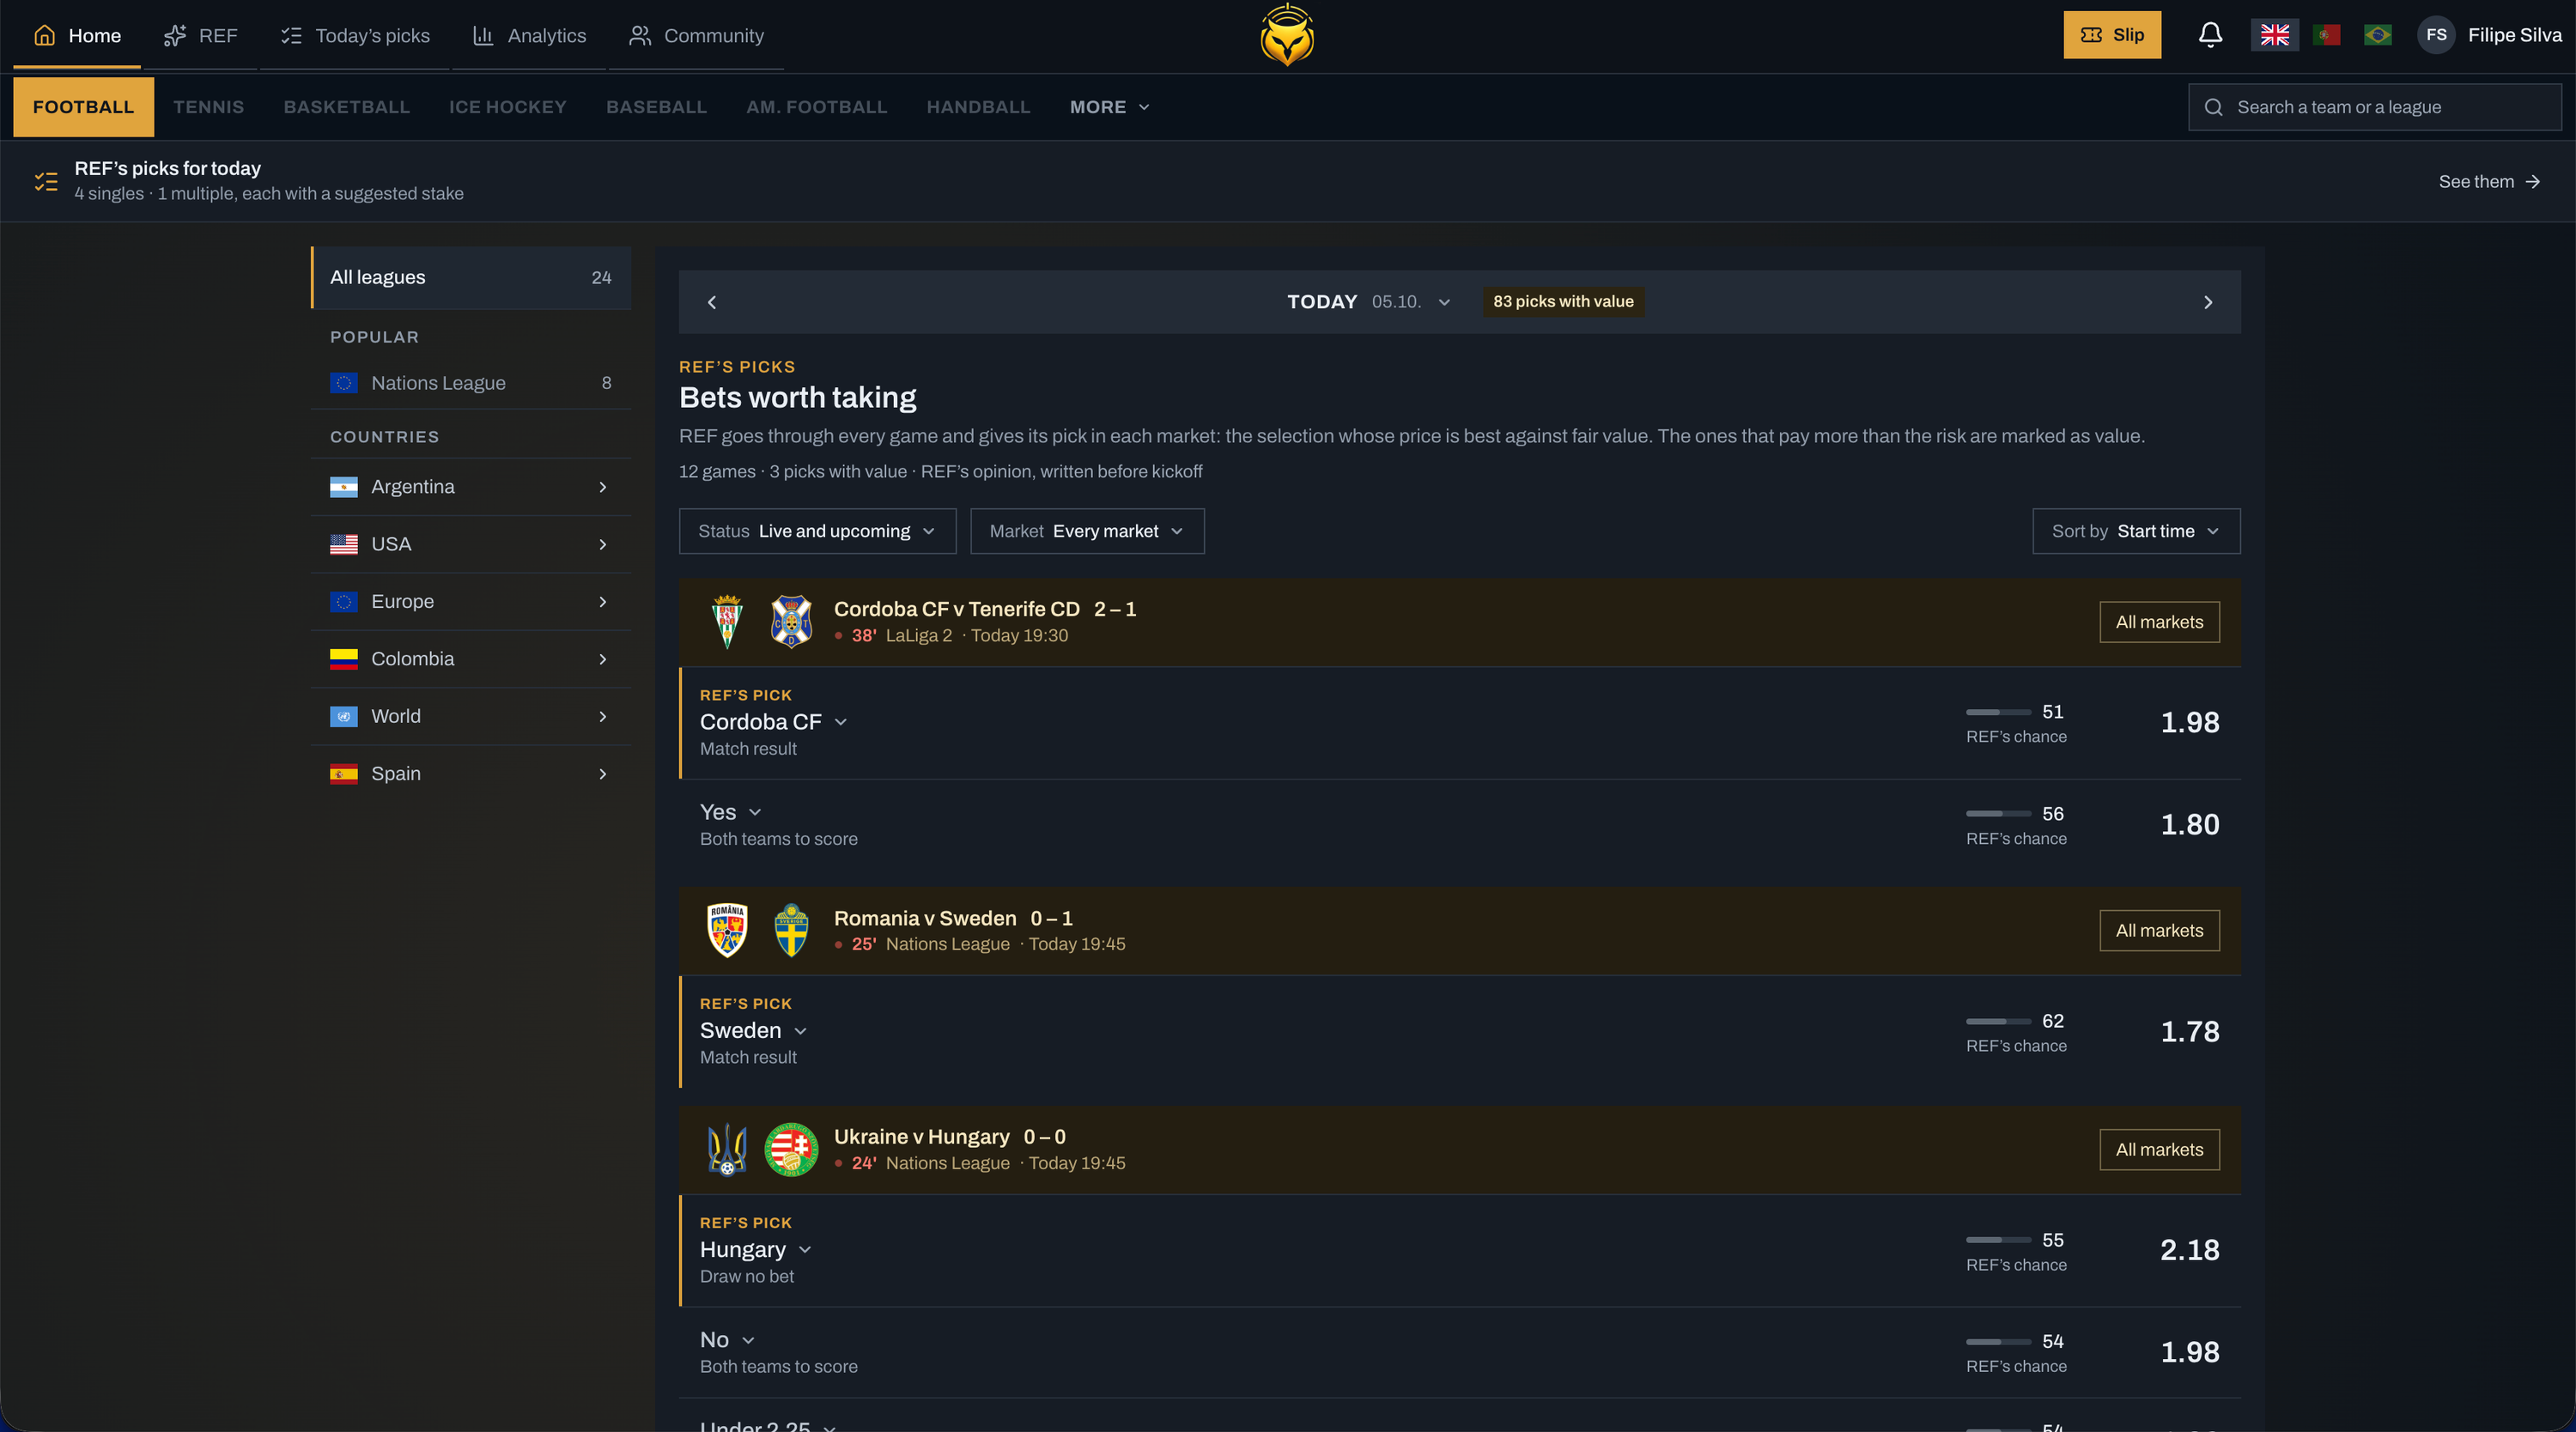Open the Market filter dropdown
Viewport: 2576px width, 1432px height.
pos(1087,531)
